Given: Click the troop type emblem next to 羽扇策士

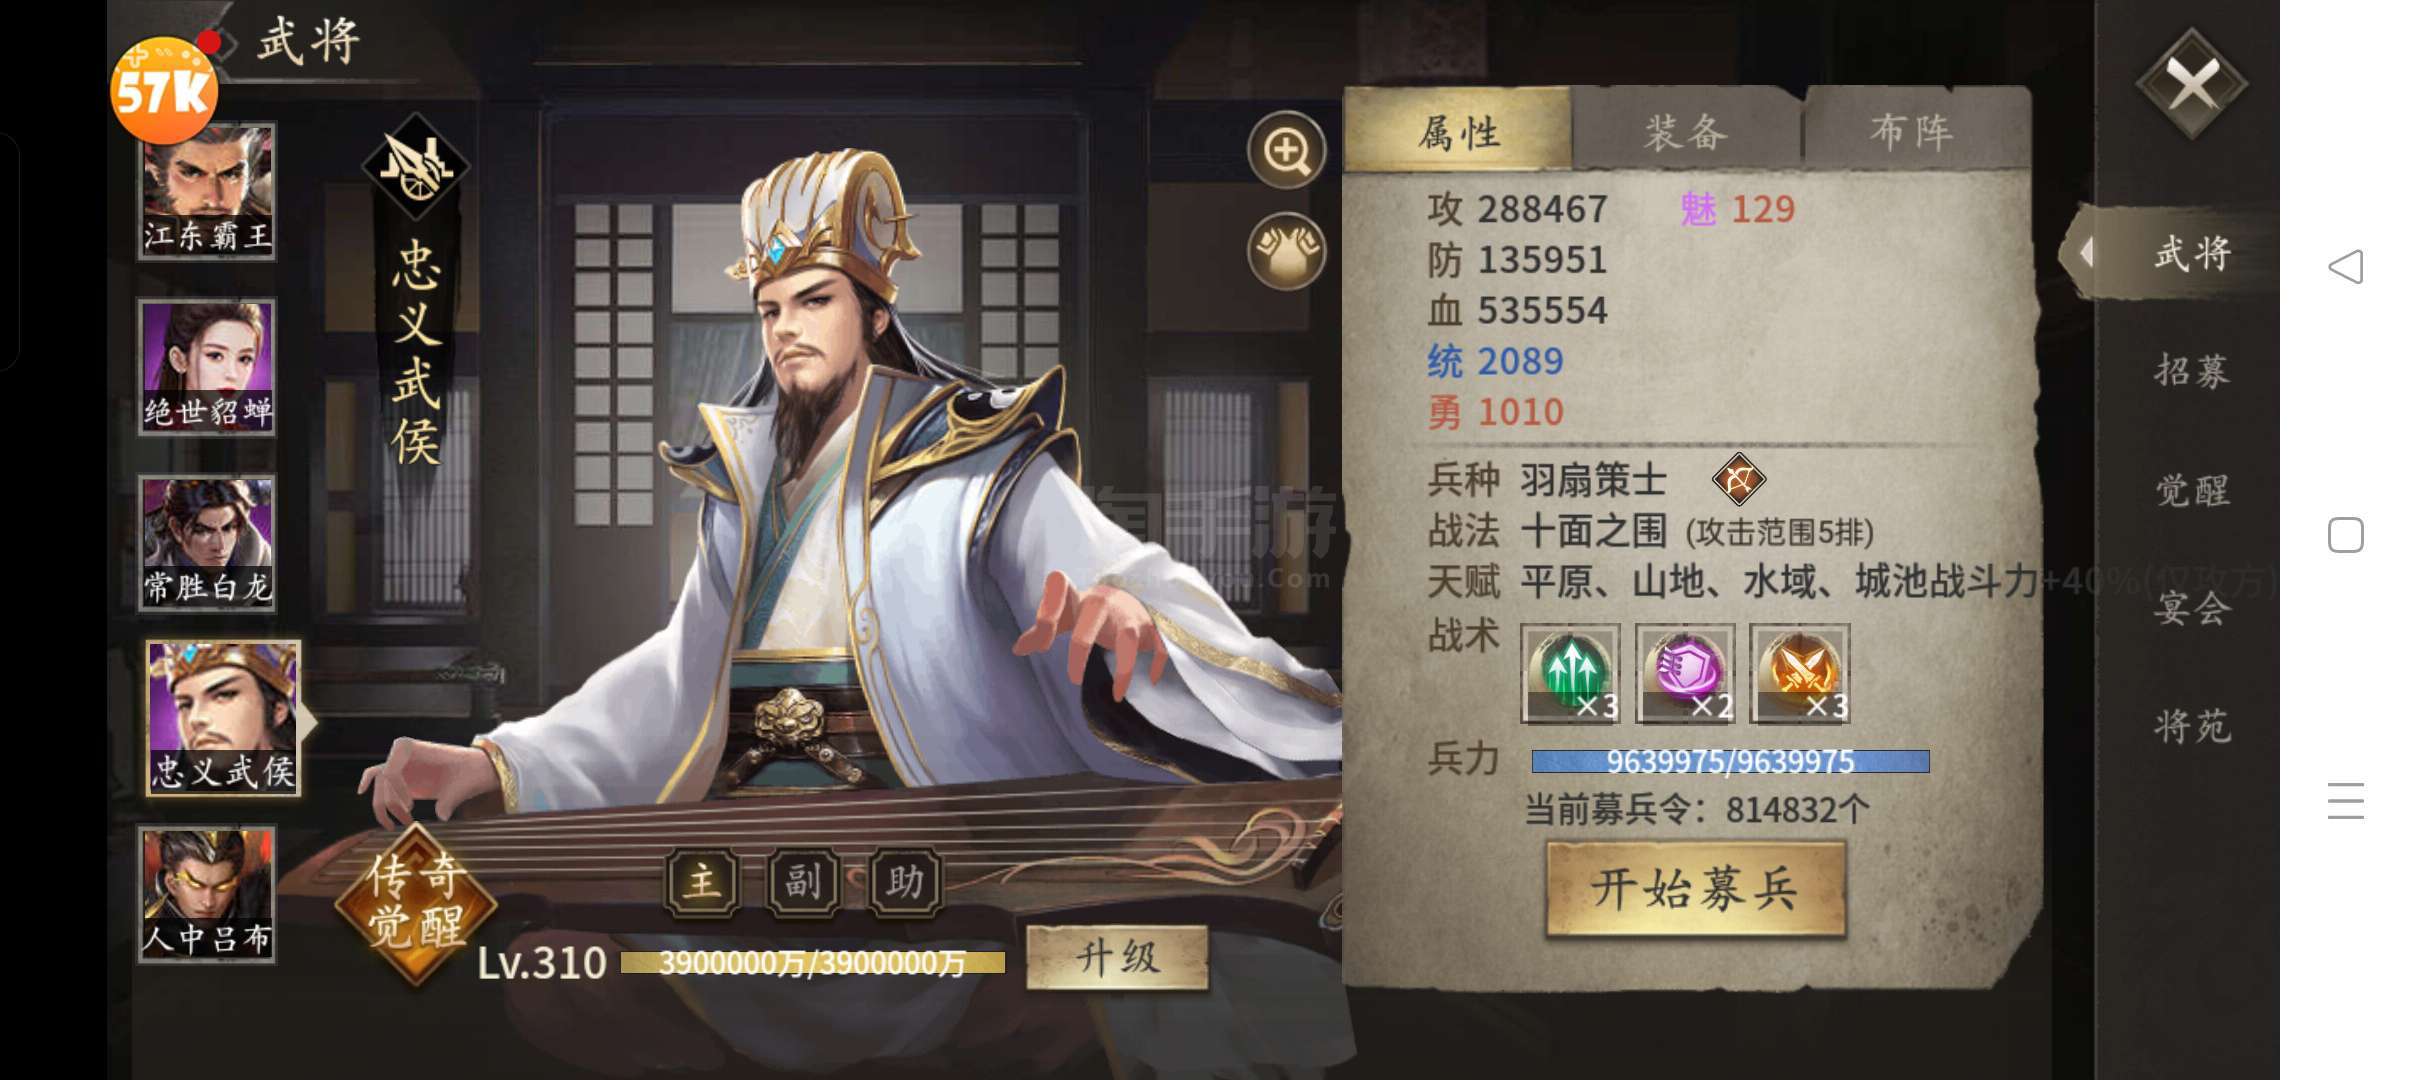Looking at the screenshot, I should click(x=1738, y=479).
